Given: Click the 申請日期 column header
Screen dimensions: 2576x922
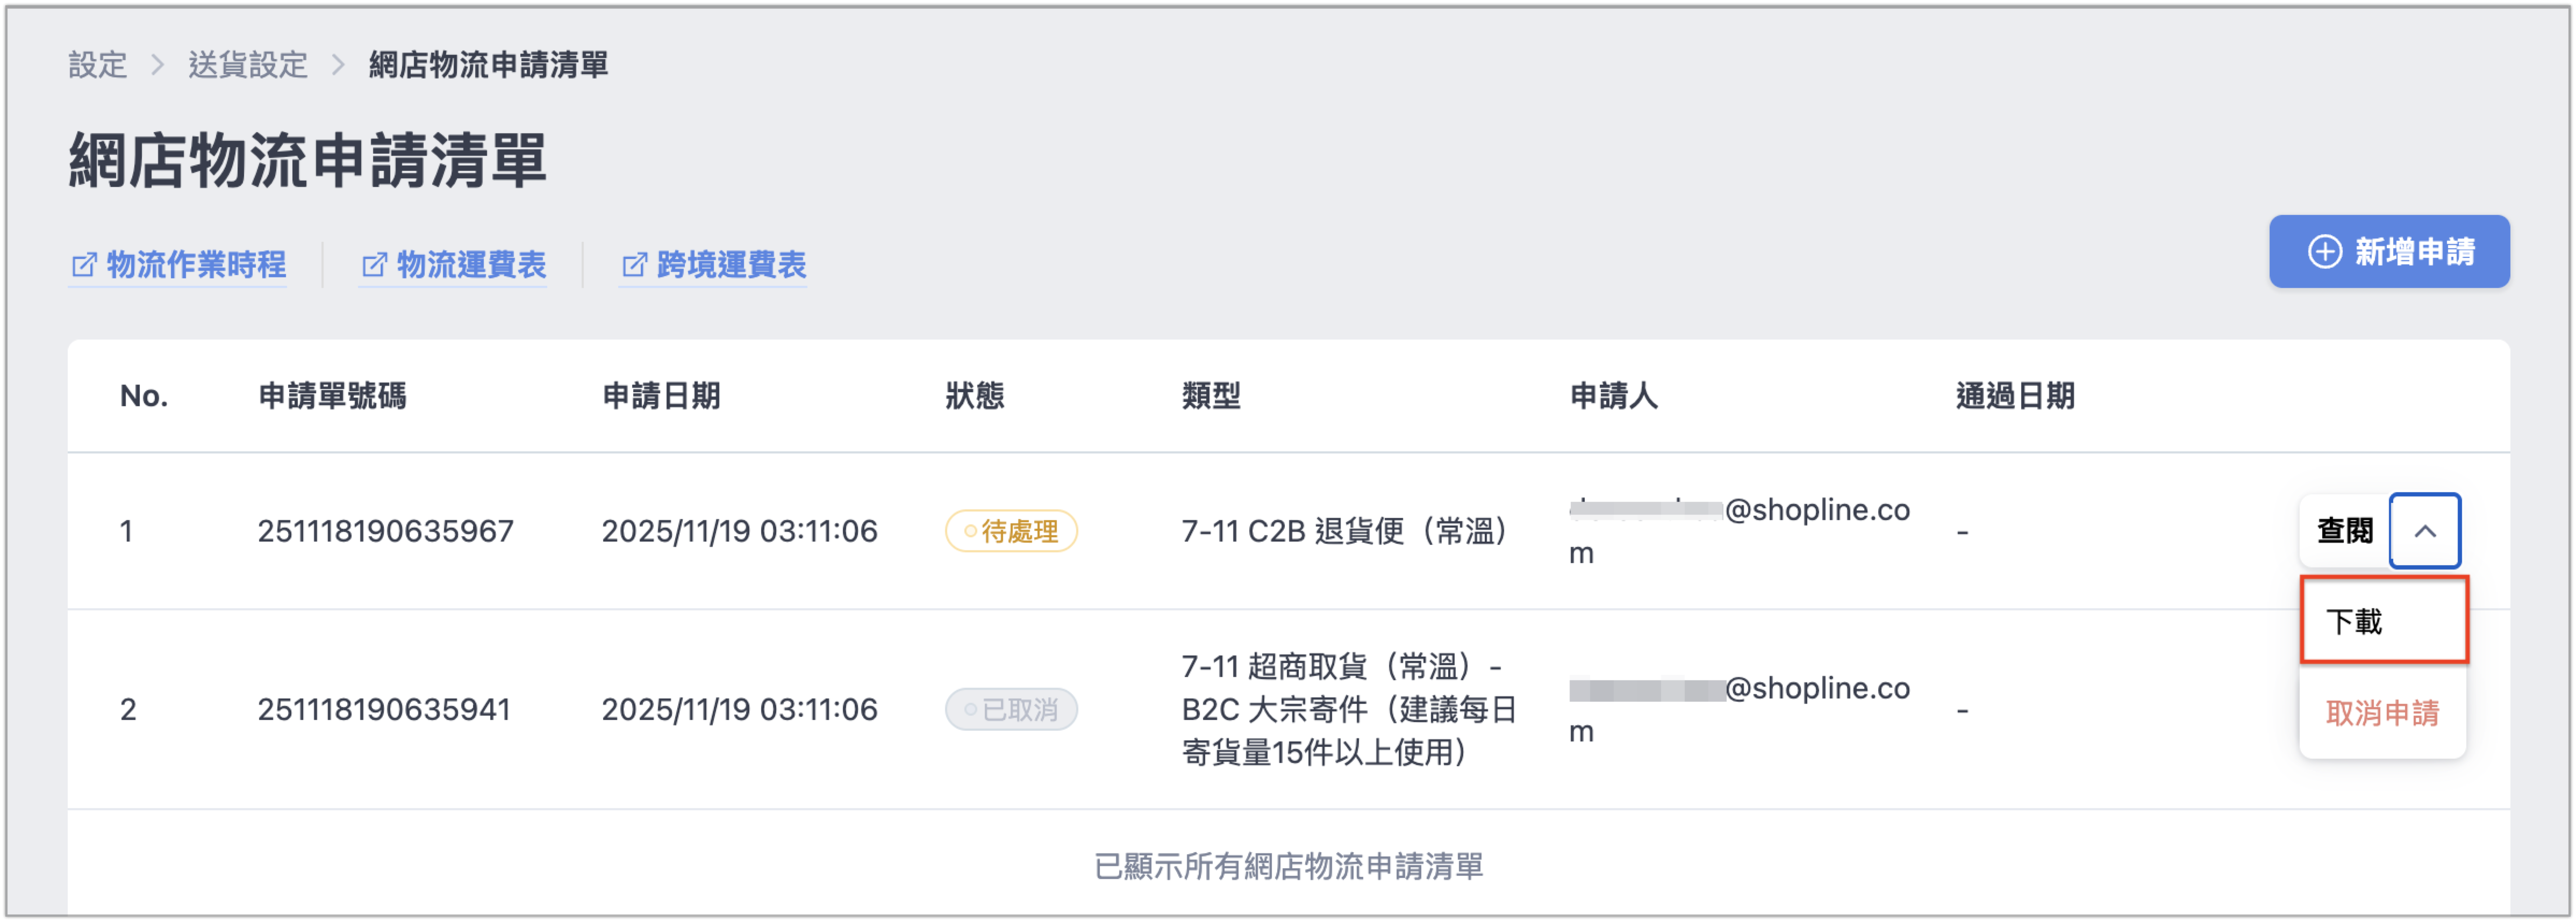Looking at the screenshot, I should 661,396.
